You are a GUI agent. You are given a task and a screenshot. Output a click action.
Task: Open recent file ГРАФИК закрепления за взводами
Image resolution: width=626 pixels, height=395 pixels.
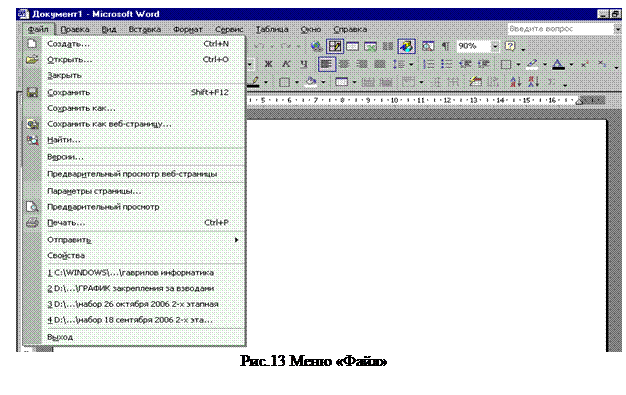click(x=135, y=288)
